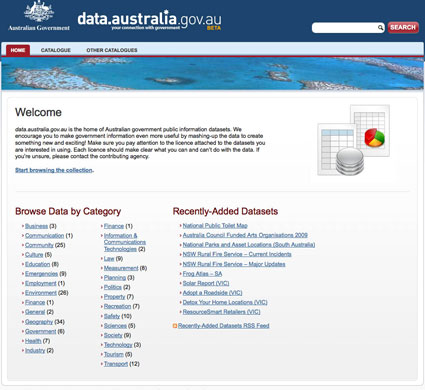Browse the Measurement category
This screenshot has width=425, height=390.
pyautogui.click(x=121, y=268)
